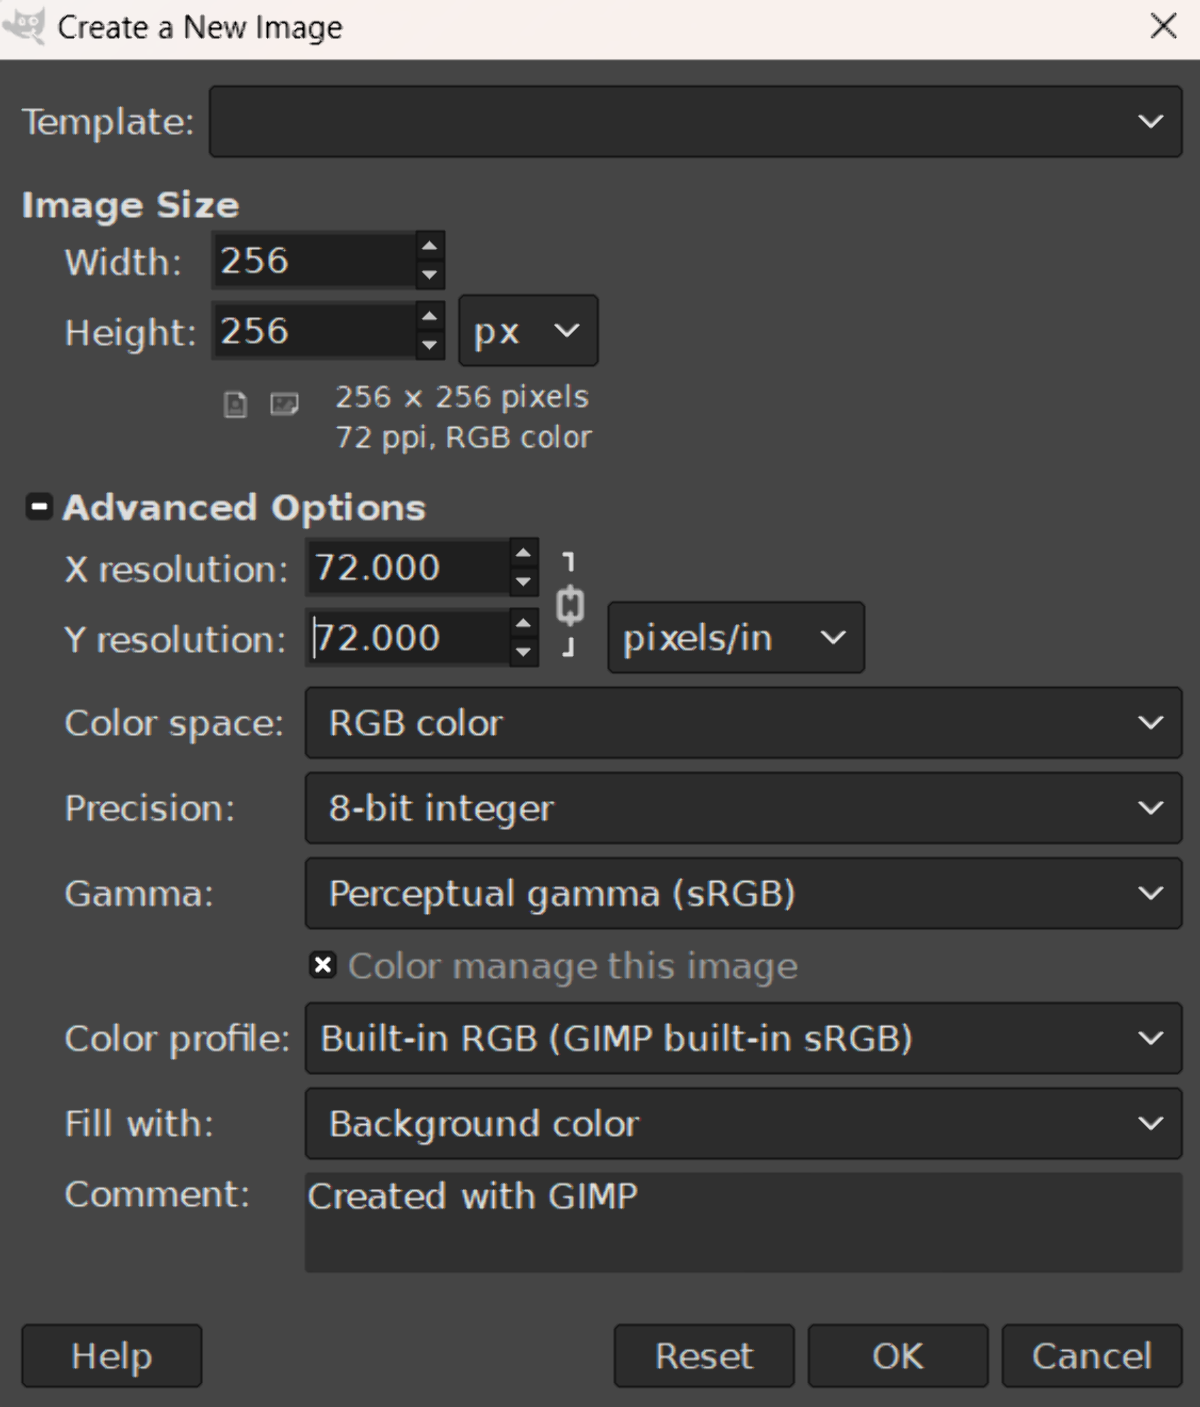Toggle the resolution chain link icon
This screenshot has width=1200, height=1407.
[x=569, y=605]
